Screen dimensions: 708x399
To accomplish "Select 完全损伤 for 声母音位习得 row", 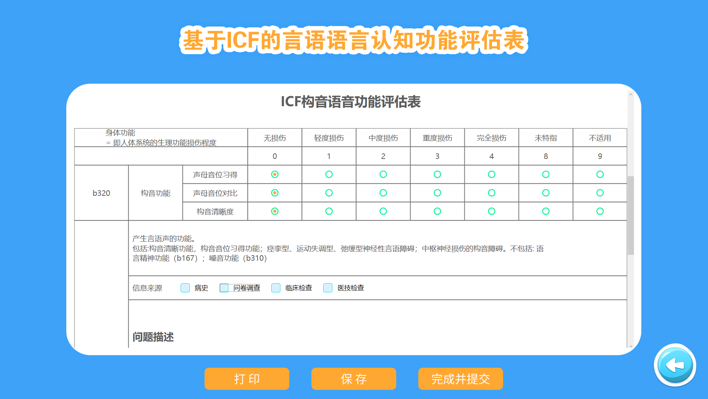I will coord(491,174).
